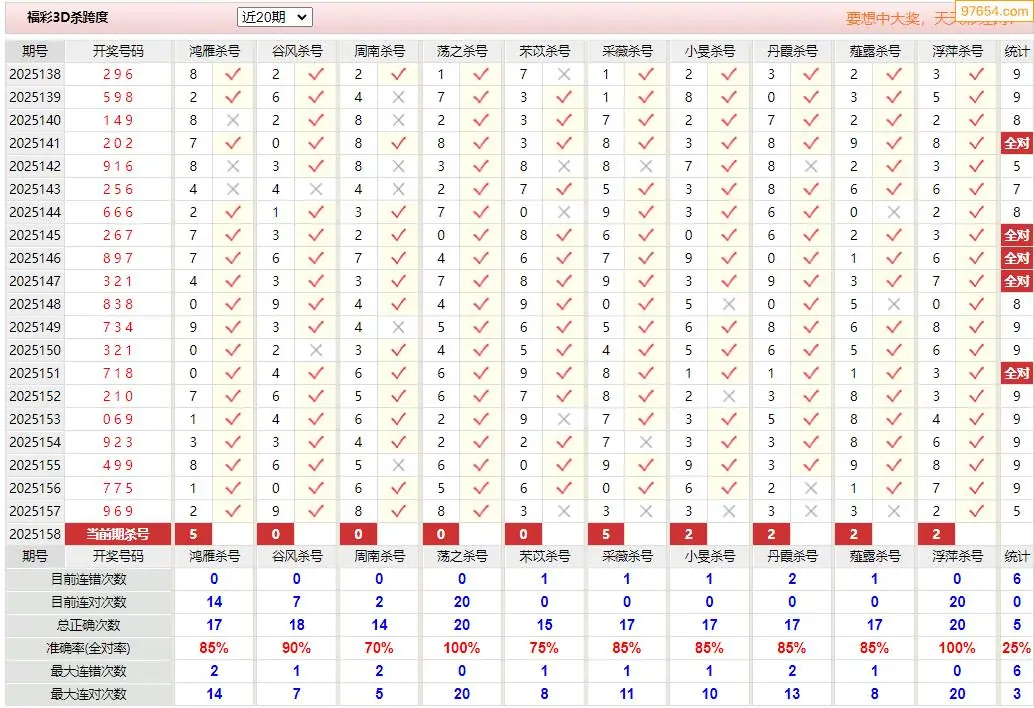Screen dimensions: 1034x708
Task: Click the gray X mark for 谷风 in row 2025143
Action: (x=316, y=189)
